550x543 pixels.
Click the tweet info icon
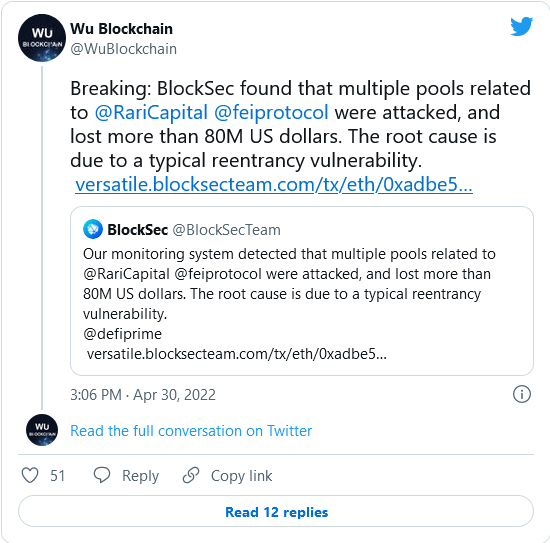[x=522, y=394]
